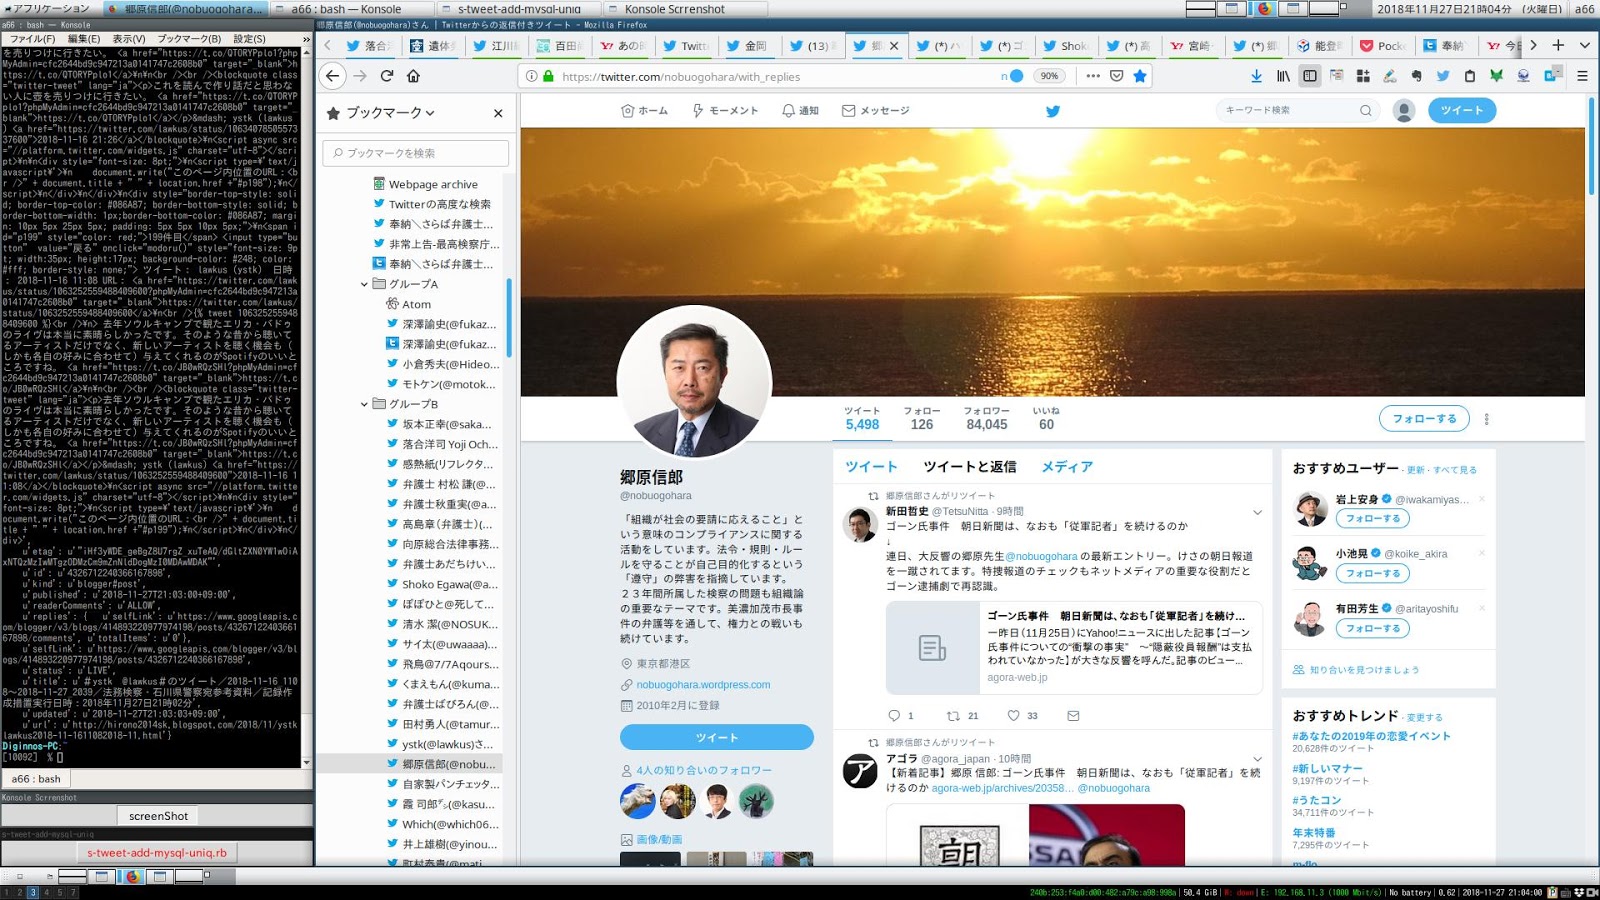Image resolution: width=1600 pixels, height=900 pixels.
Task: Click the bookmark star in the address bar
Action: (x=1140, y=76)
